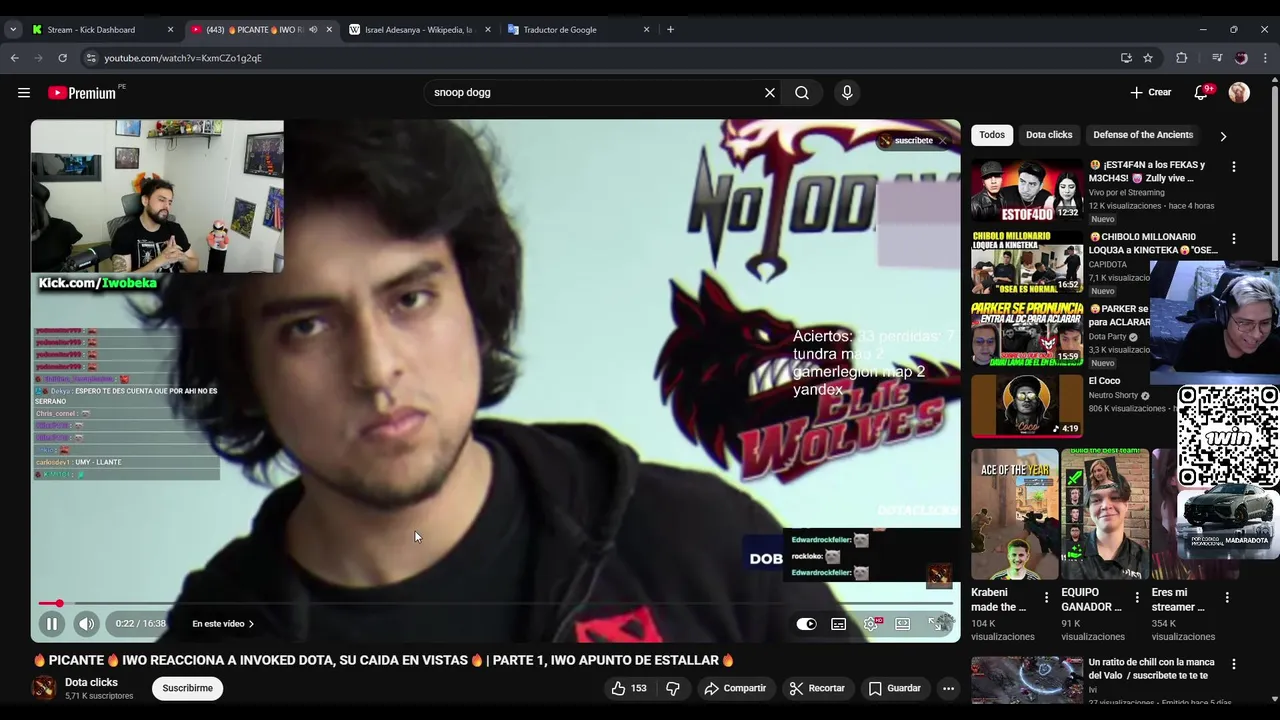Start voice search with microphone
Screen dimensions: 1280x720
click(847, 93)
